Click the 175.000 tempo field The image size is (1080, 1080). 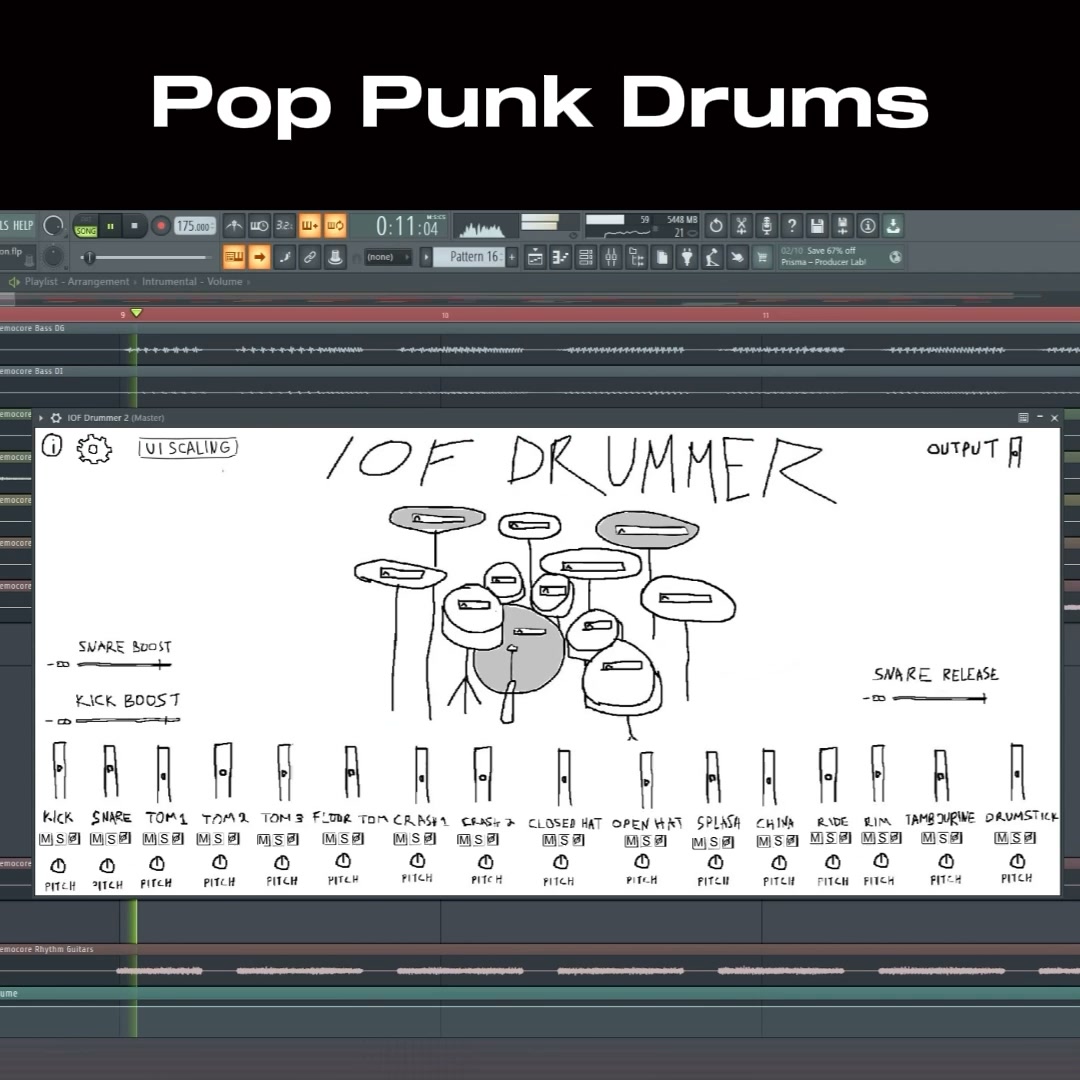tap(194, 226)
